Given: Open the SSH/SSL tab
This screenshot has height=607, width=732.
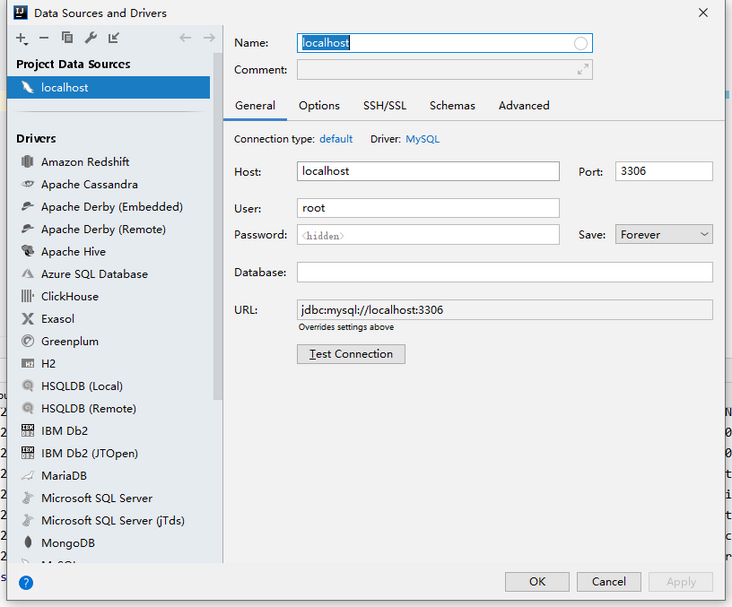Looking at the screenshot, I should click(385, 106).
